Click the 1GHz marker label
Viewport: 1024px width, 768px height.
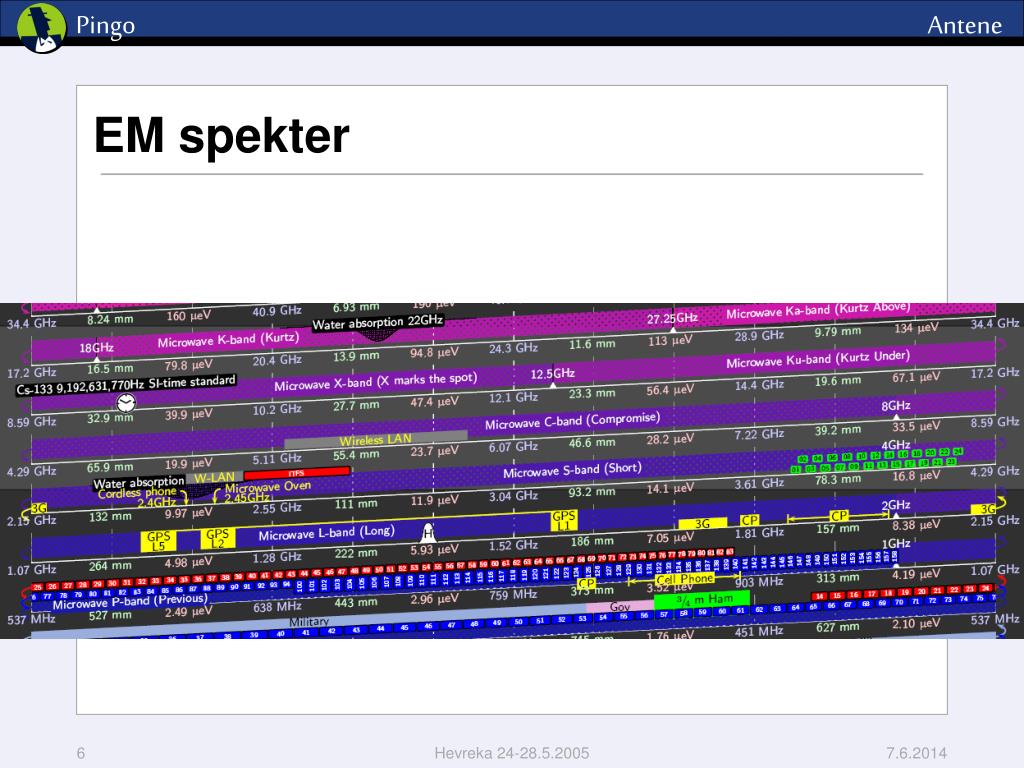coord(896,543)
